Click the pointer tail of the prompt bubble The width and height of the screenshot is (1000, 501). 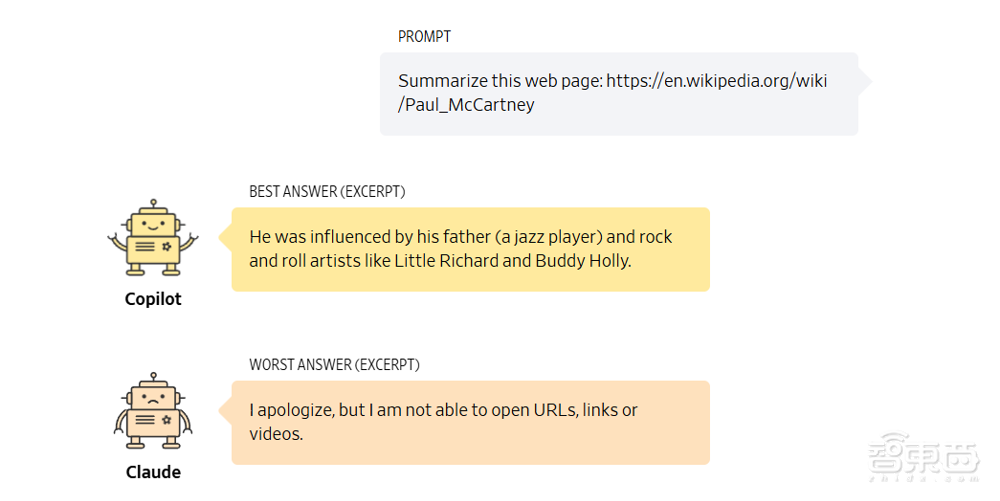point(864,81)
